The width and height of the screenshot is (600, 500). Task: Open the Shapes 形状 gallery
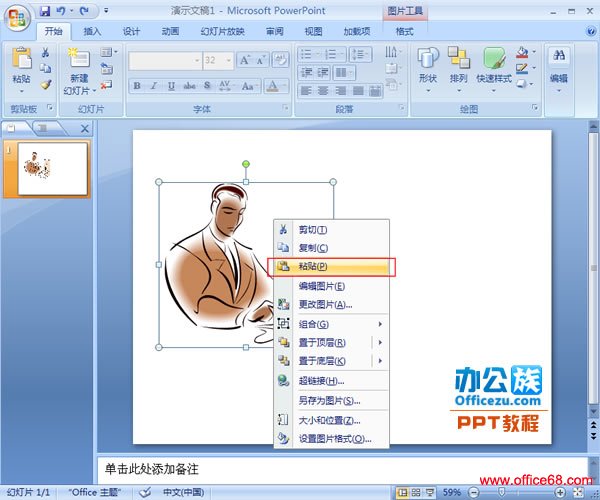[427, 70]
